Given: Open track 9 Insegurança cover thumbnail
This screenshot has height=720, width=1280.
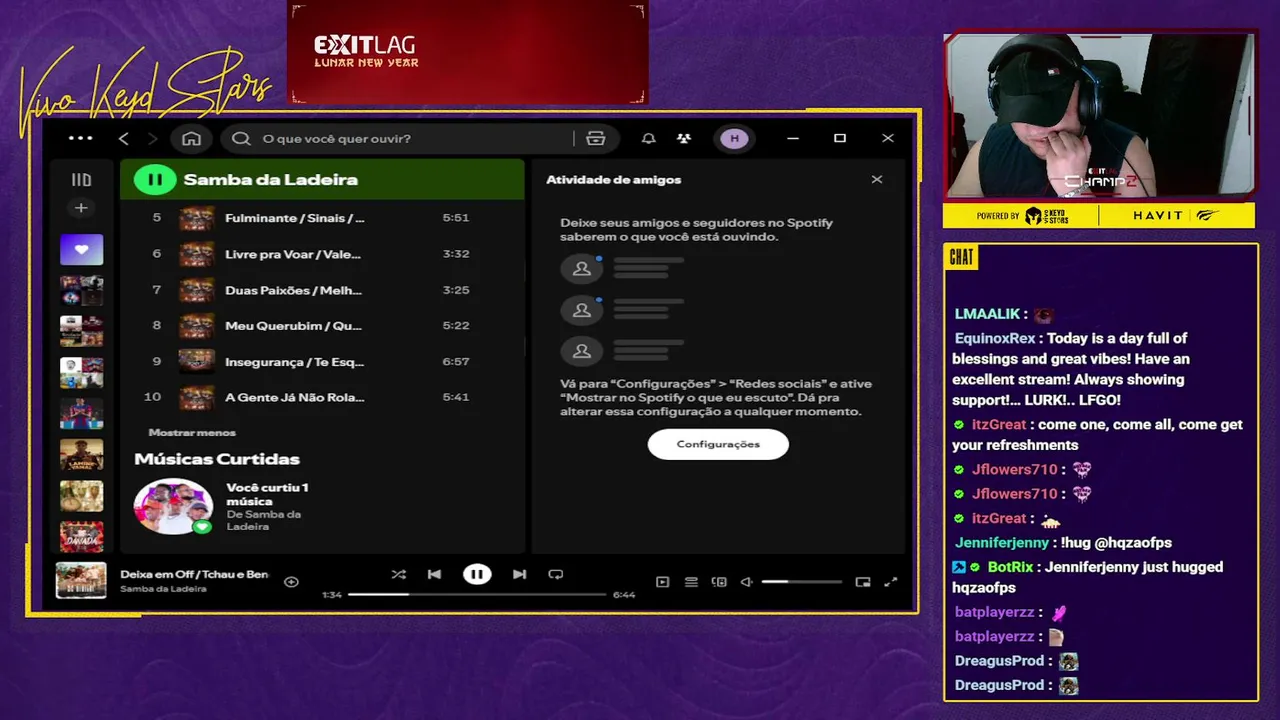Looking at the screenshot, I should [196, 362].
